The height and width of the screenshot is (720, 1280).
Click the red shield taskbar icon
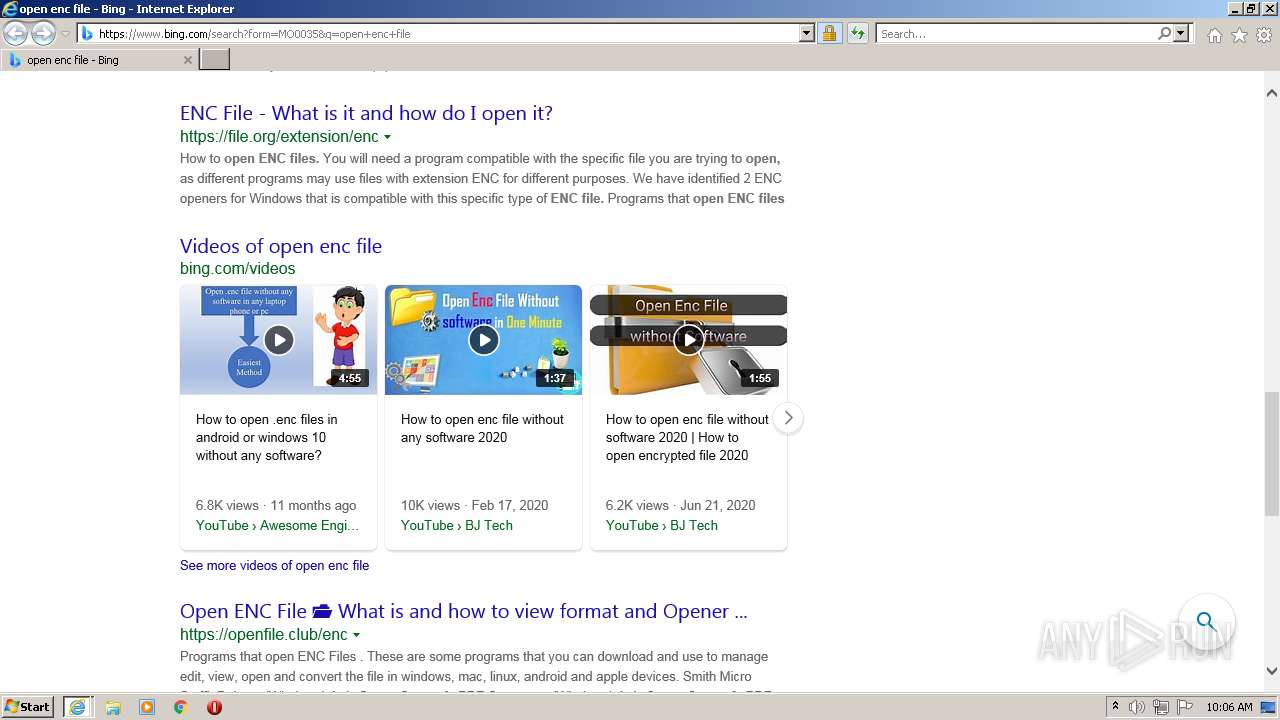click(214, 707)
